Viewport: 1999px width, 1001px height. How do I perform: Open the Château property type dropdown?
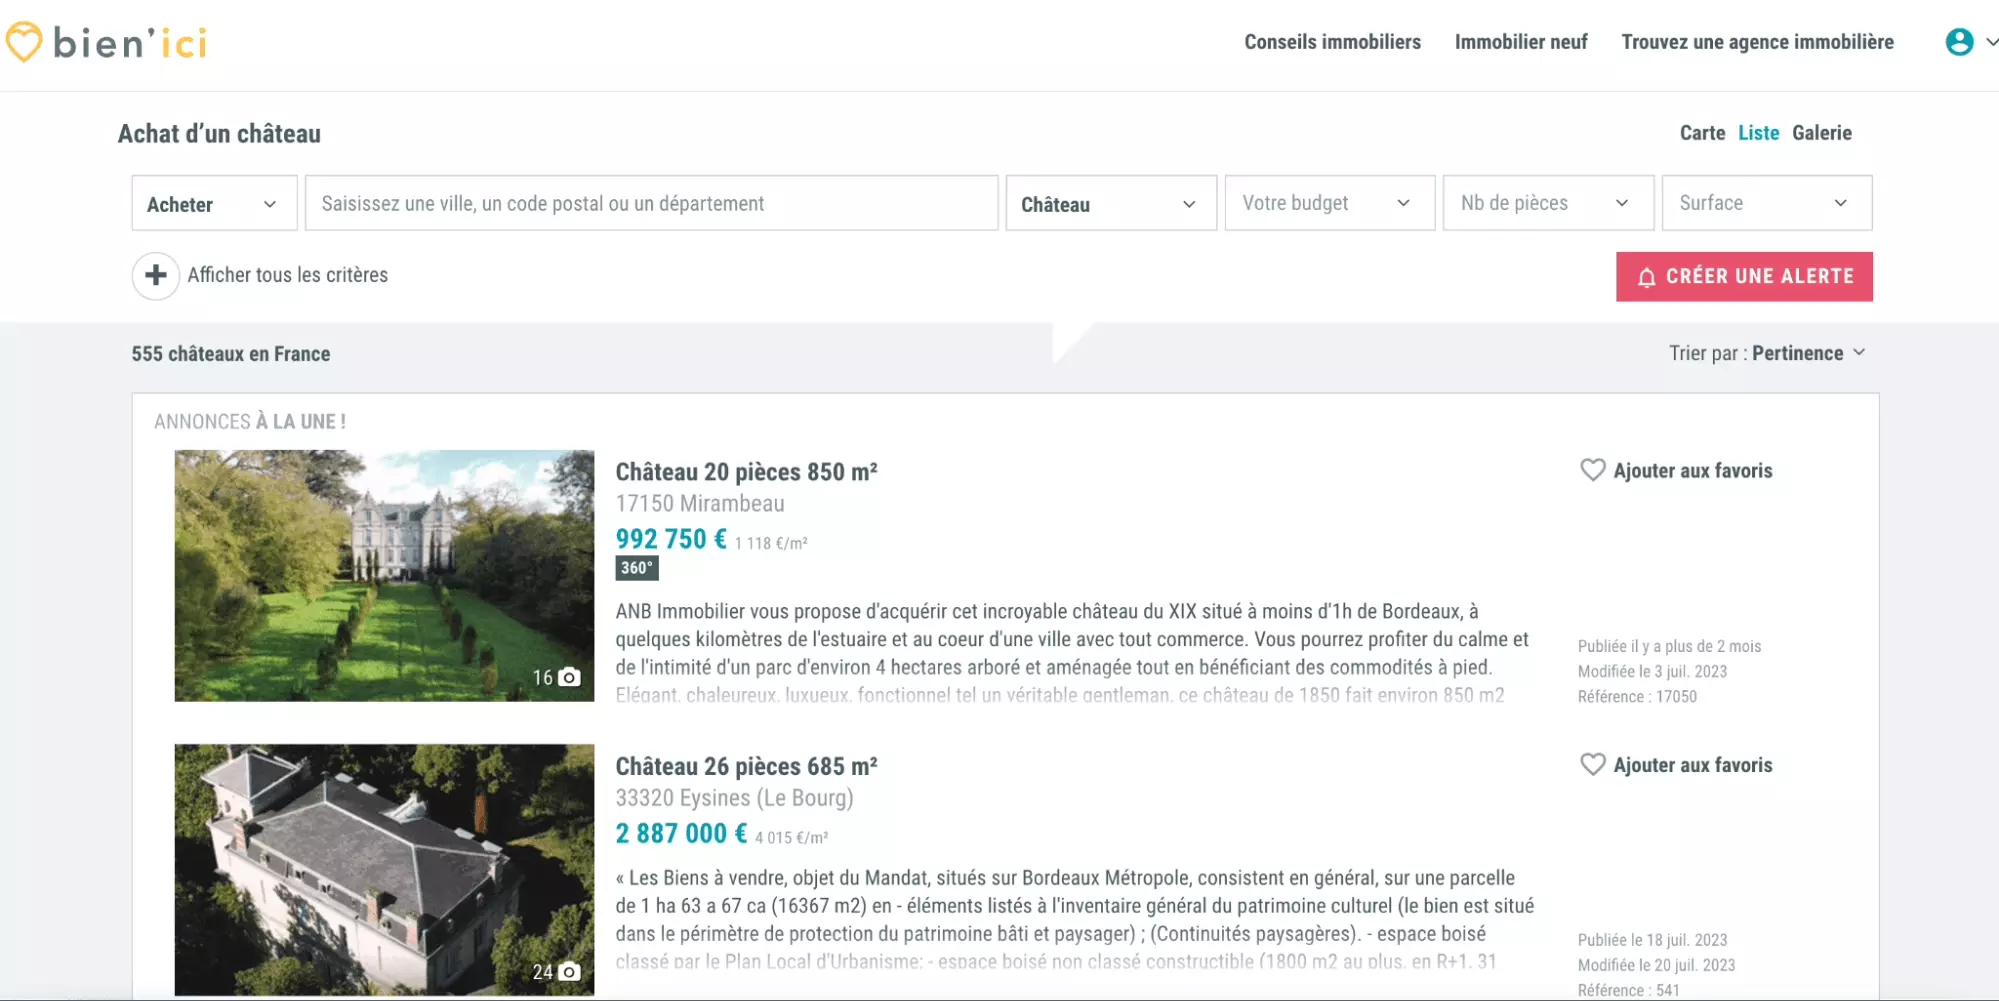1110,204
